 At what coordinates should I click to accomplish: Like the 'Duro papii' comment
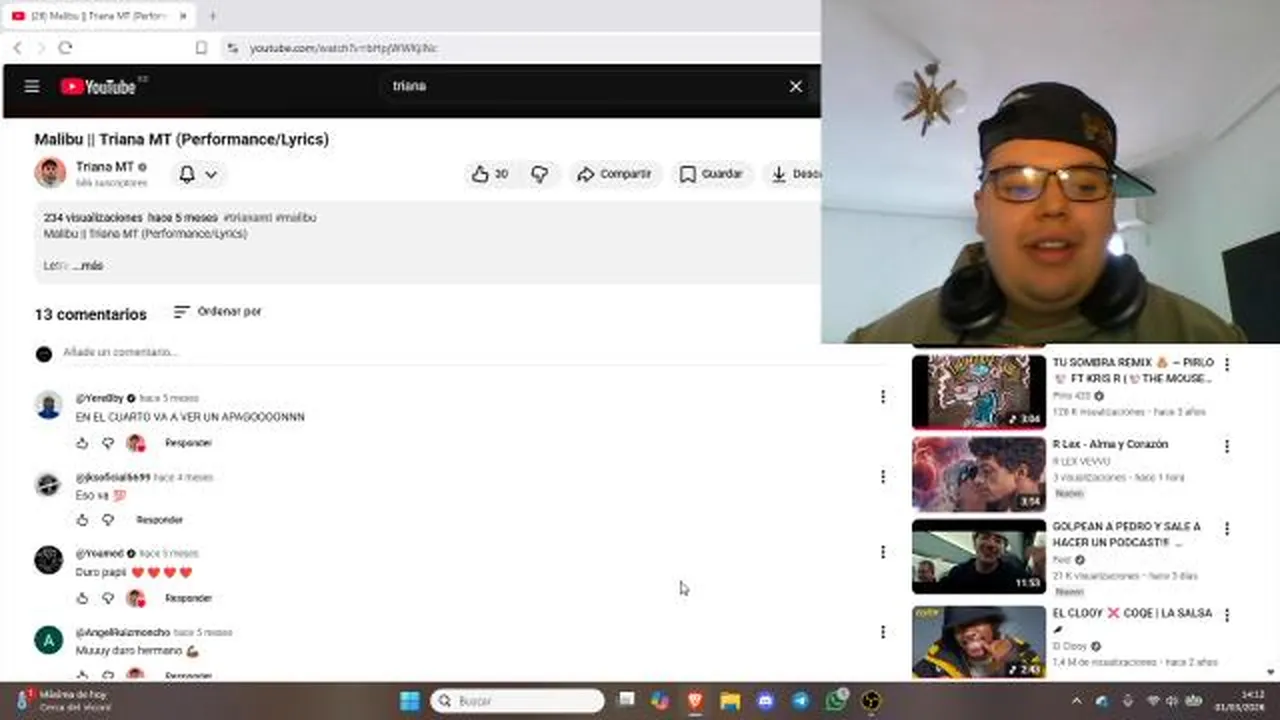tap(82, 598)
